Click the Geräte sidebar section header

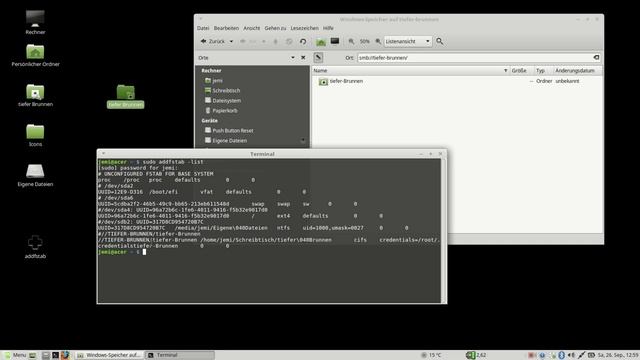[209, 121]
